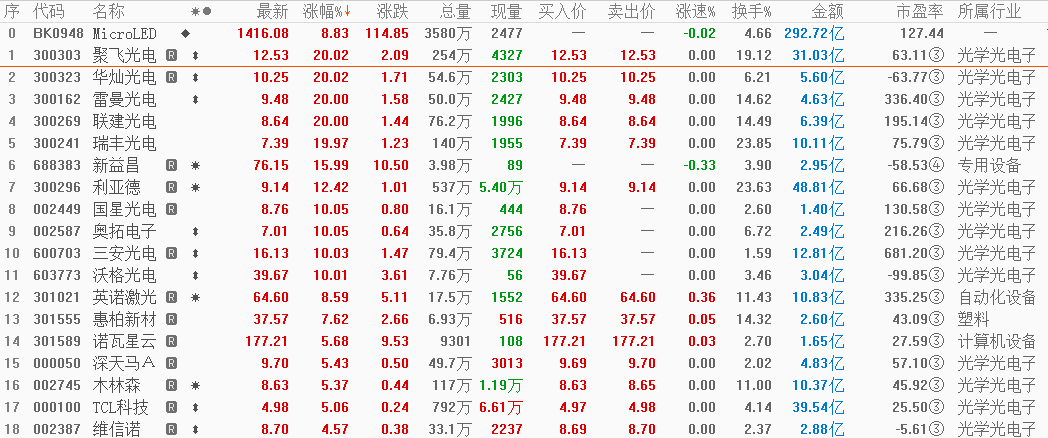Click the star marker in 英诺激光 row
The height and width of the screenshot is (438, 1048).
tap(195, 298)
